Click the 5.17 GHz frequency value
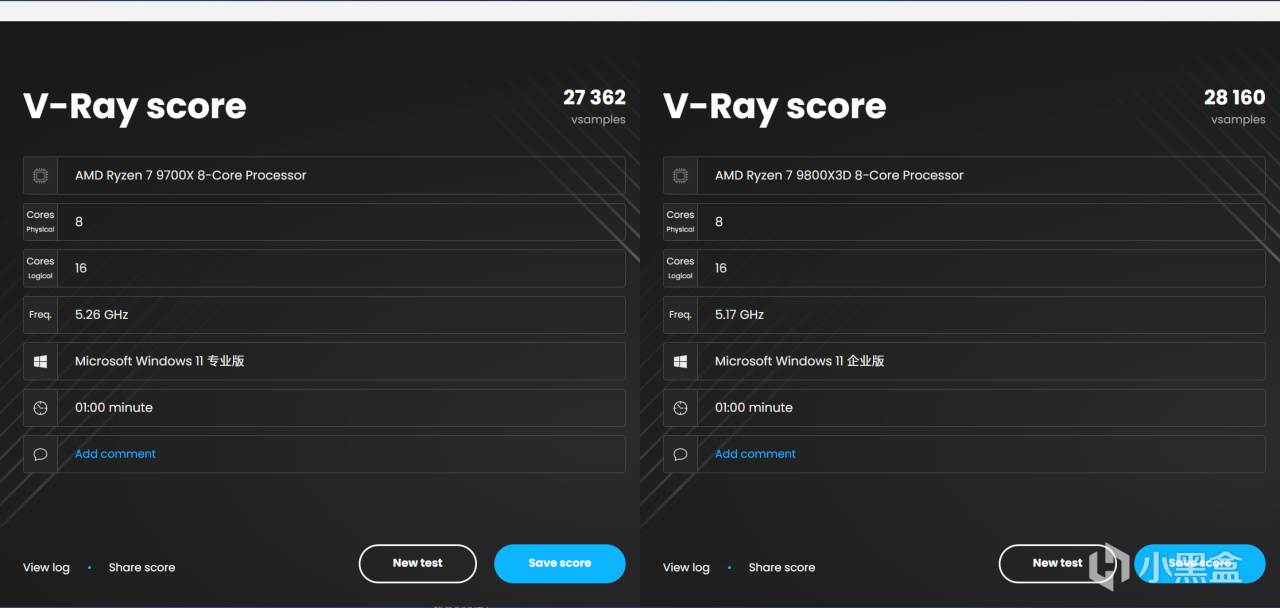1280x608 pixels. point(740,315)
